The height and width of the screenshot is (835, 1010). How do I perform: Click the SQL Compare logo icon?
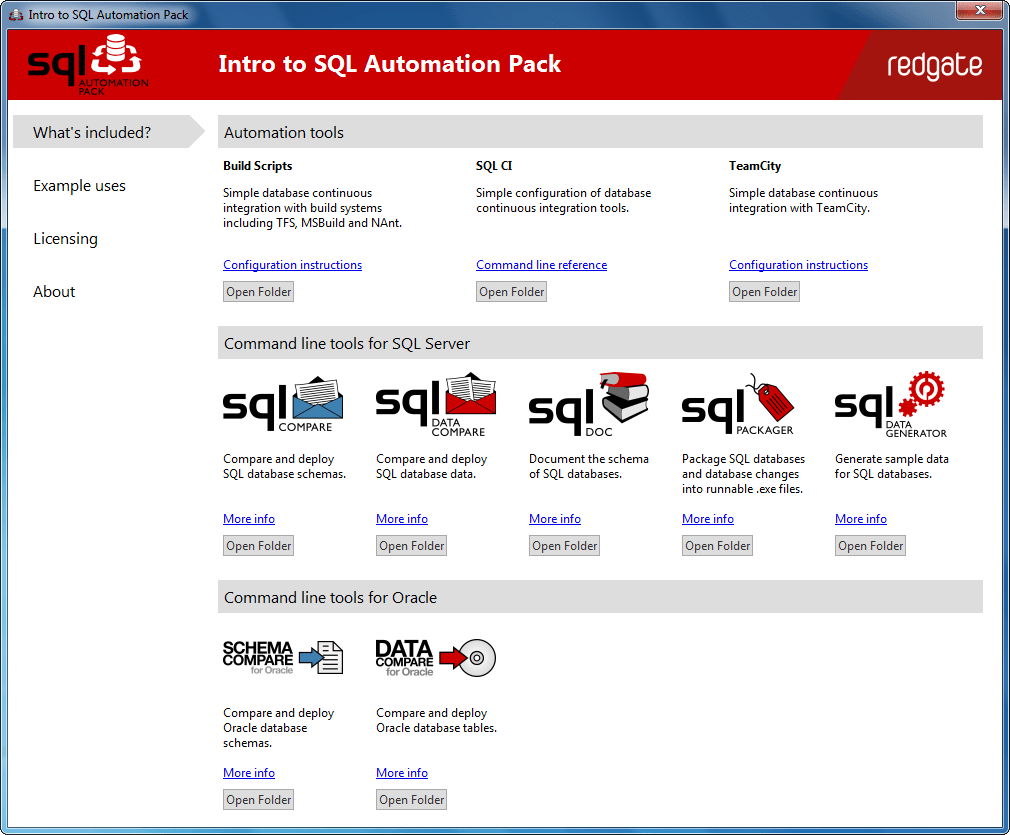(283, 404)
